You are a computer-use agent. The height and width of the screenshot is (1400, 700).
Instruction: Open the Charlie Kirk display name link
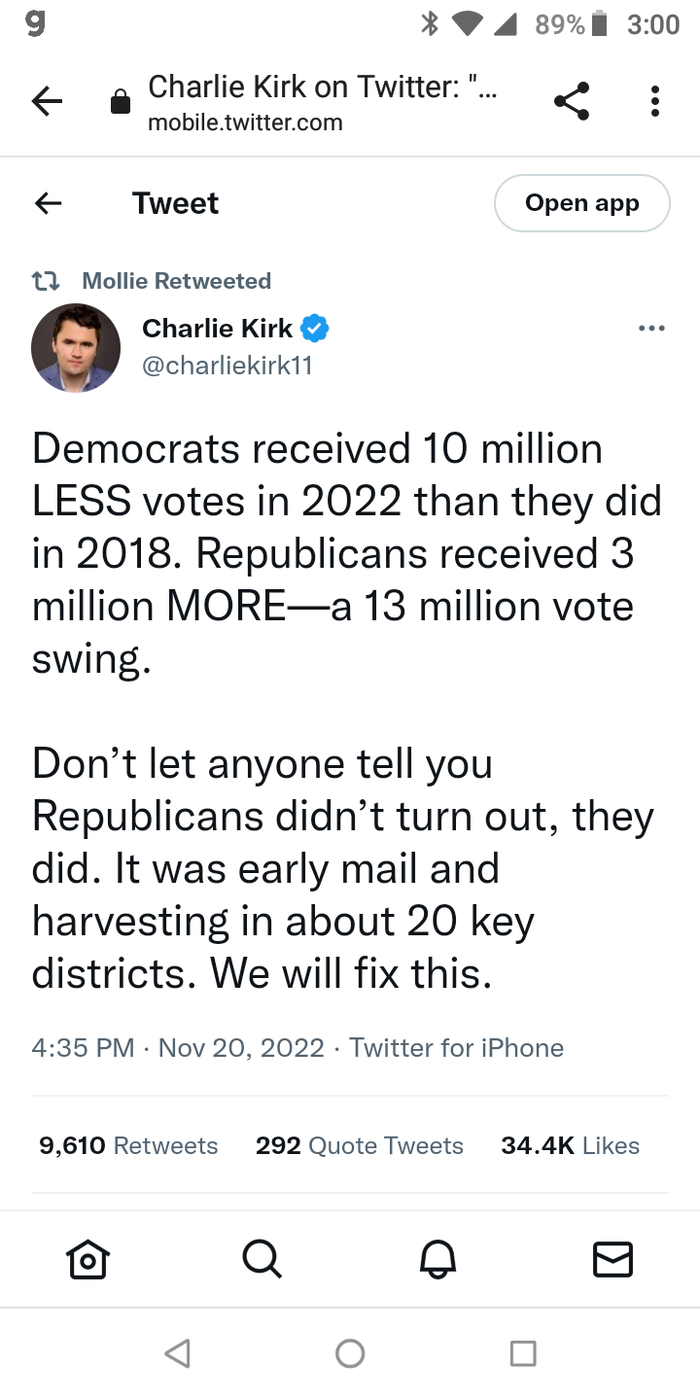click(217, 328)
